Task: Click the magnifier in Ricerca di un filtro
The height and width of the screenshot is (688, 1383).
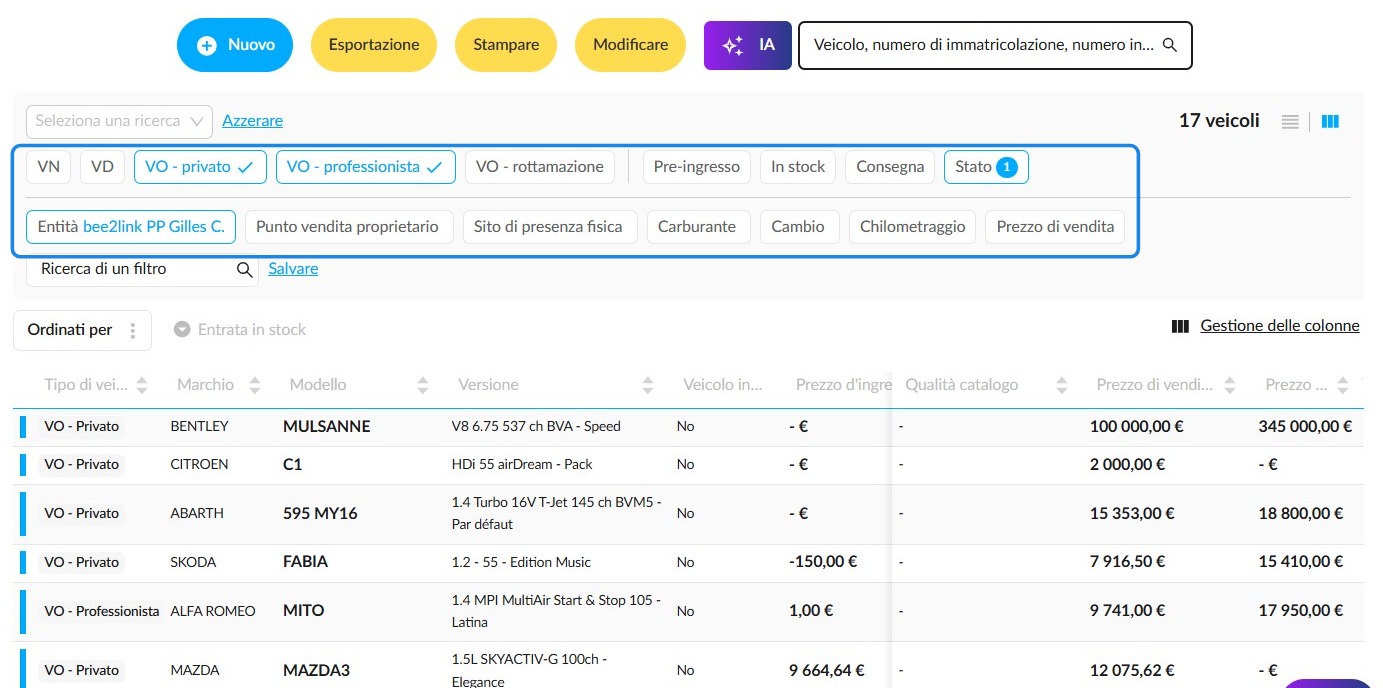Action: coord(244,269)
